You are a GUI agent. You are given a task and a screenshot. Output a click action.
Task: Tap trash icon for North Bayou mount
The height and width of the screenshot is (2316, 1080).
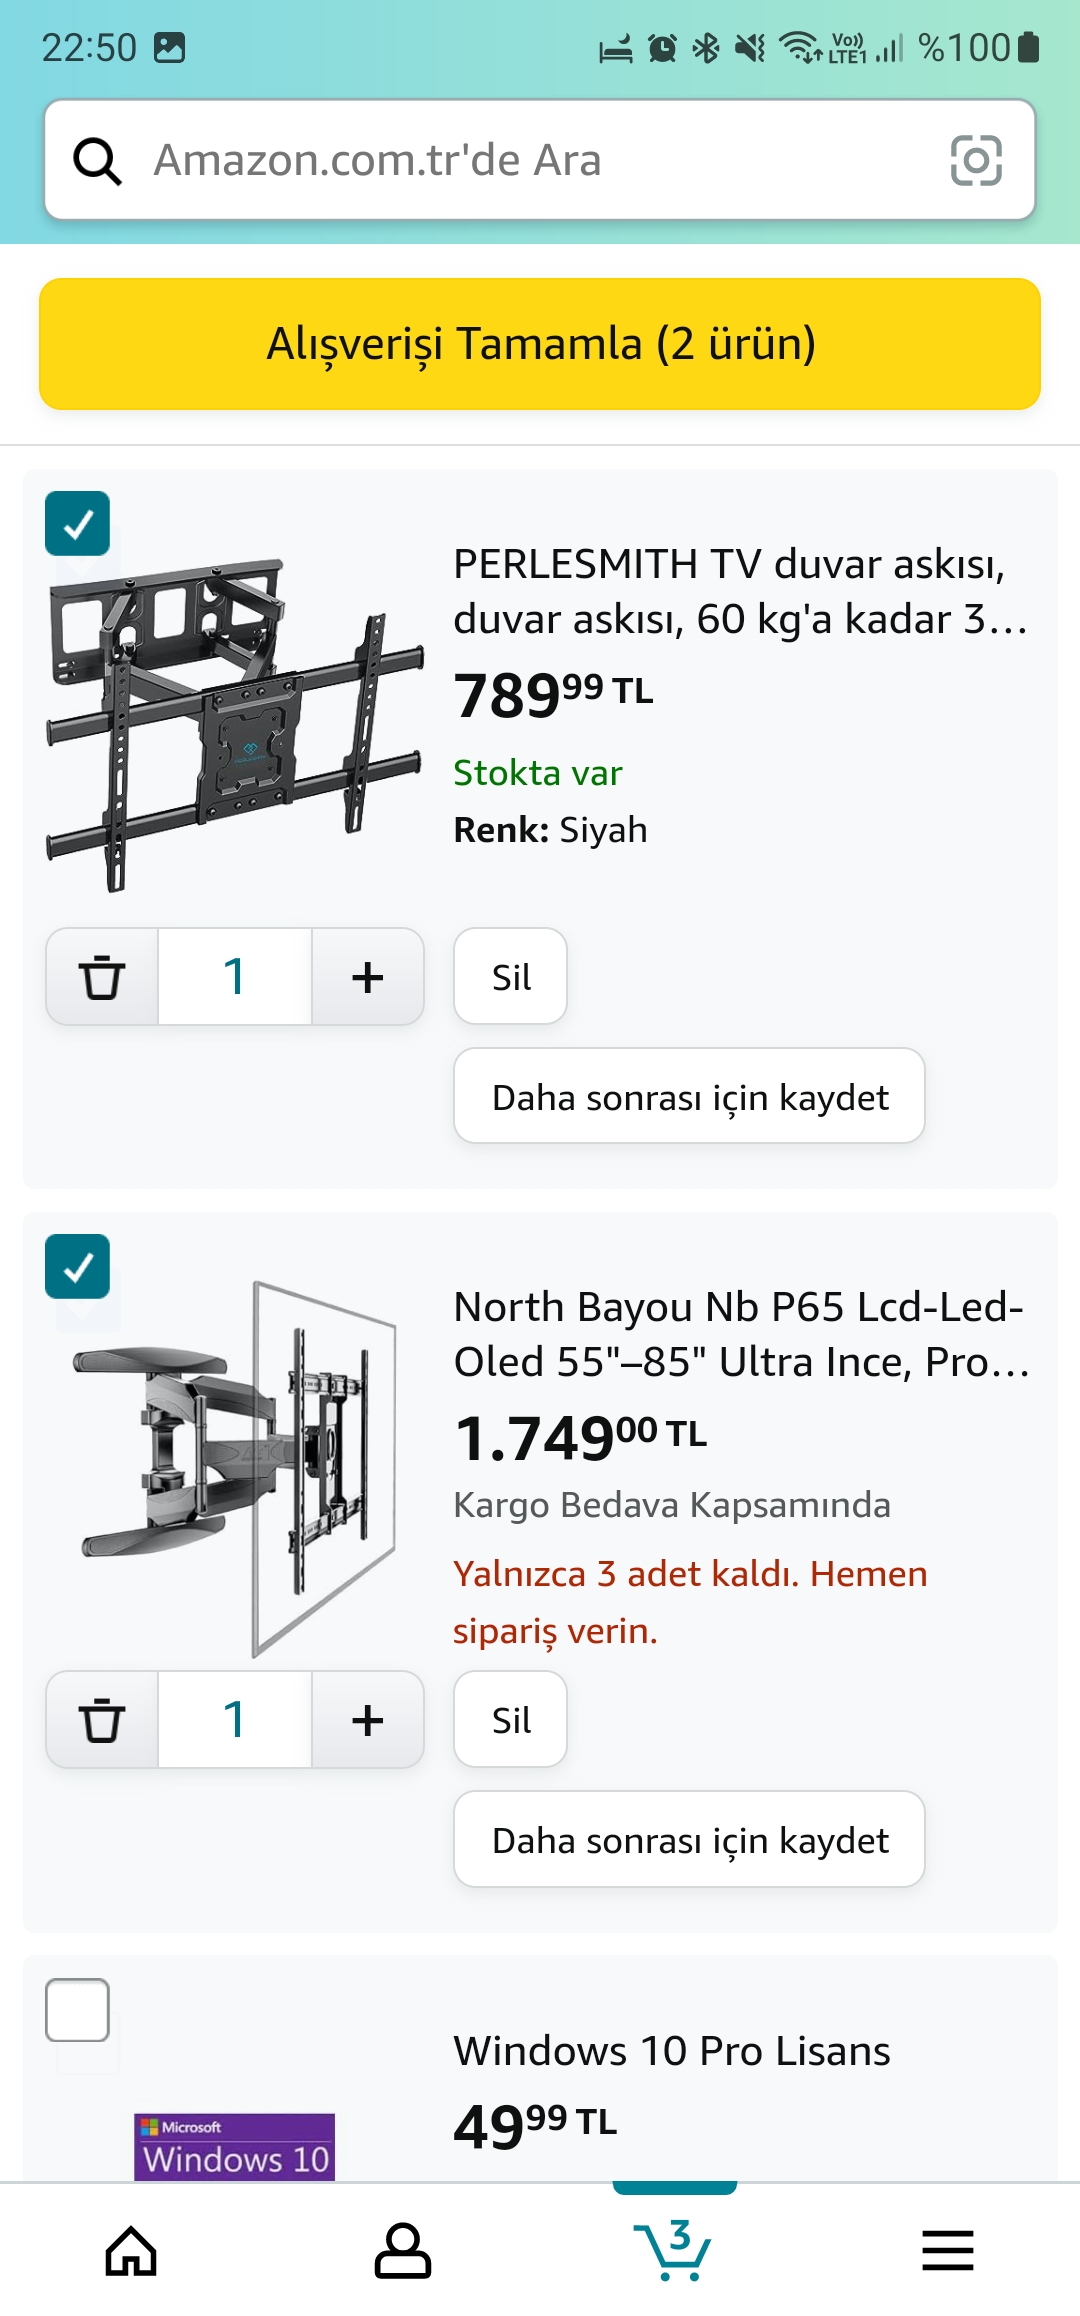pos(102,1720)
